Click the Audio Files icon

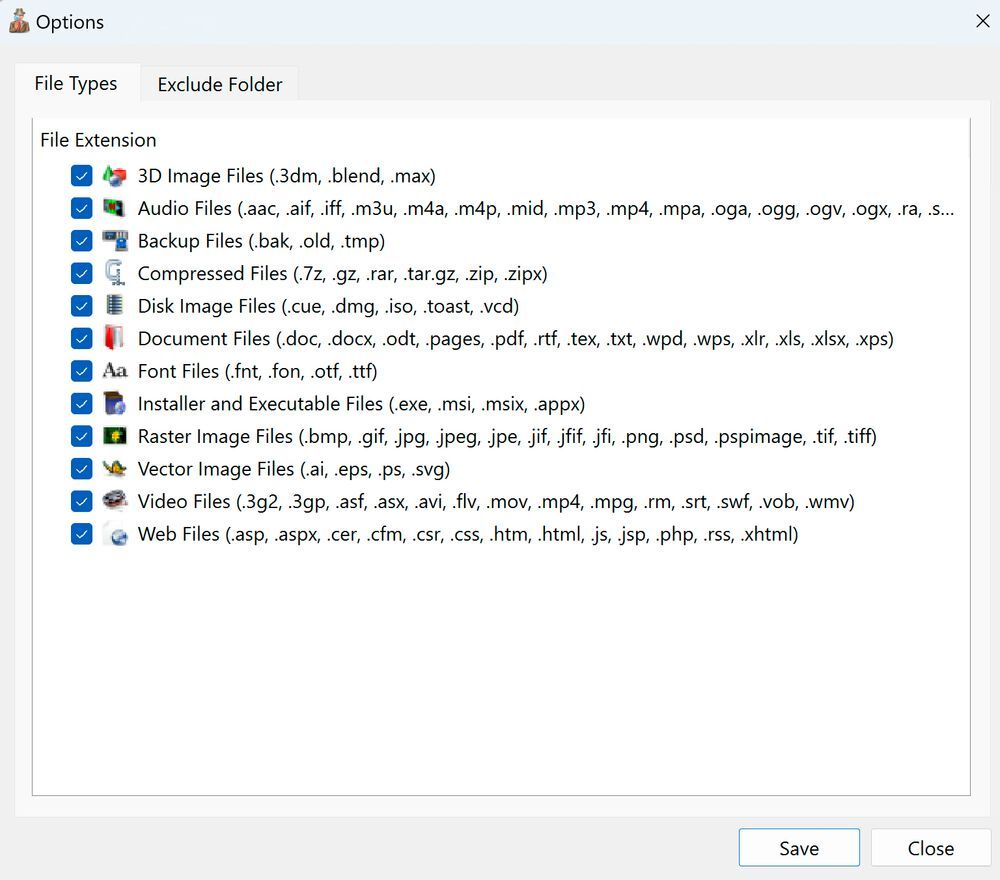coord(114,208)
